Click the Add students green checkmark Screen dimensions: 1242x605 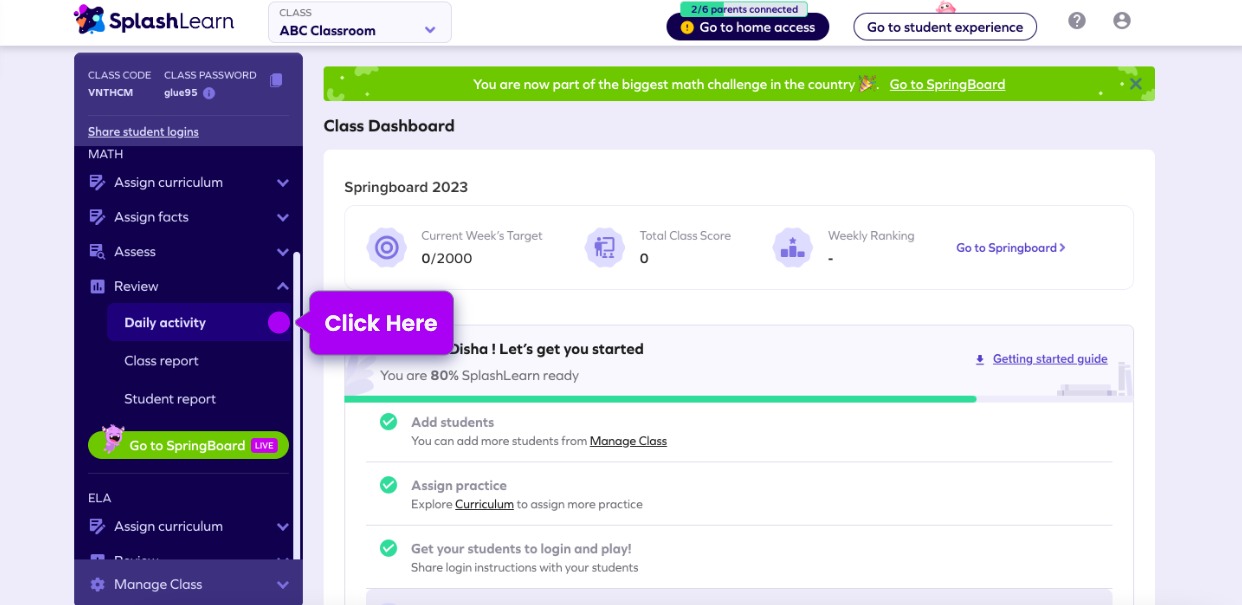click(388, 422)
